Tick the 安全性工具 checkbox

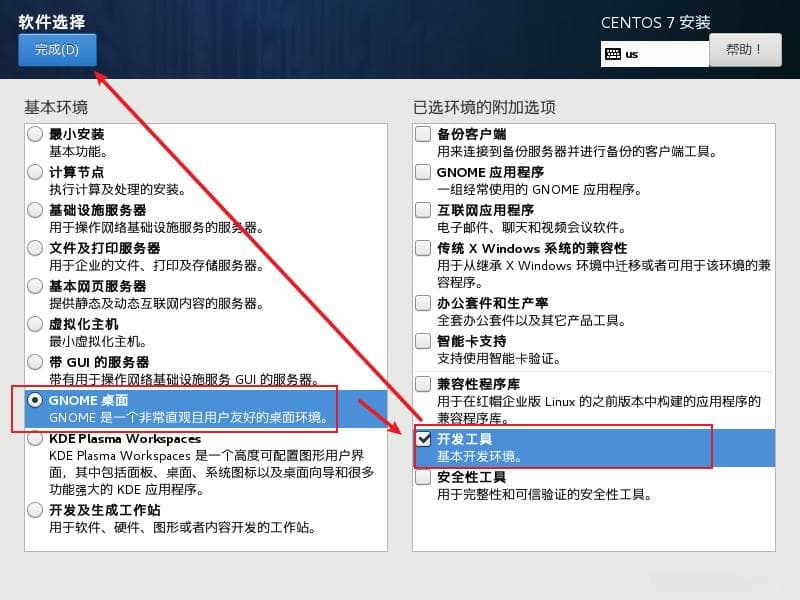[423, 477]
